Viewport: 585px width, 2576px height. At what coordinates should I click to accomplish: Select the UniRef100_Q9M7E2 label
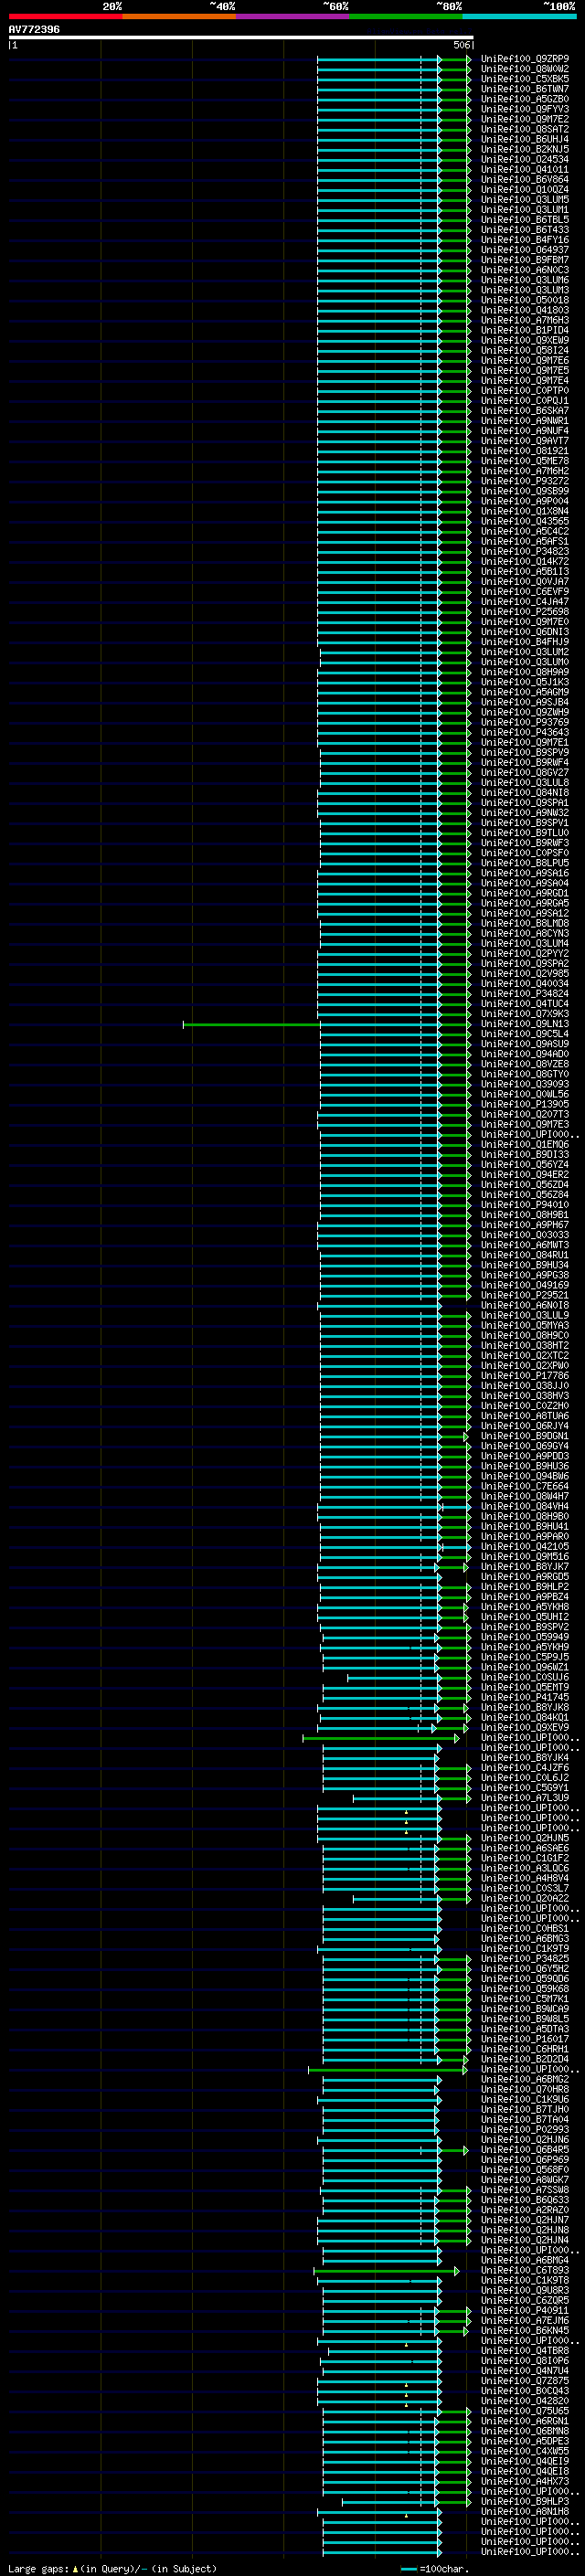(525, 119)
